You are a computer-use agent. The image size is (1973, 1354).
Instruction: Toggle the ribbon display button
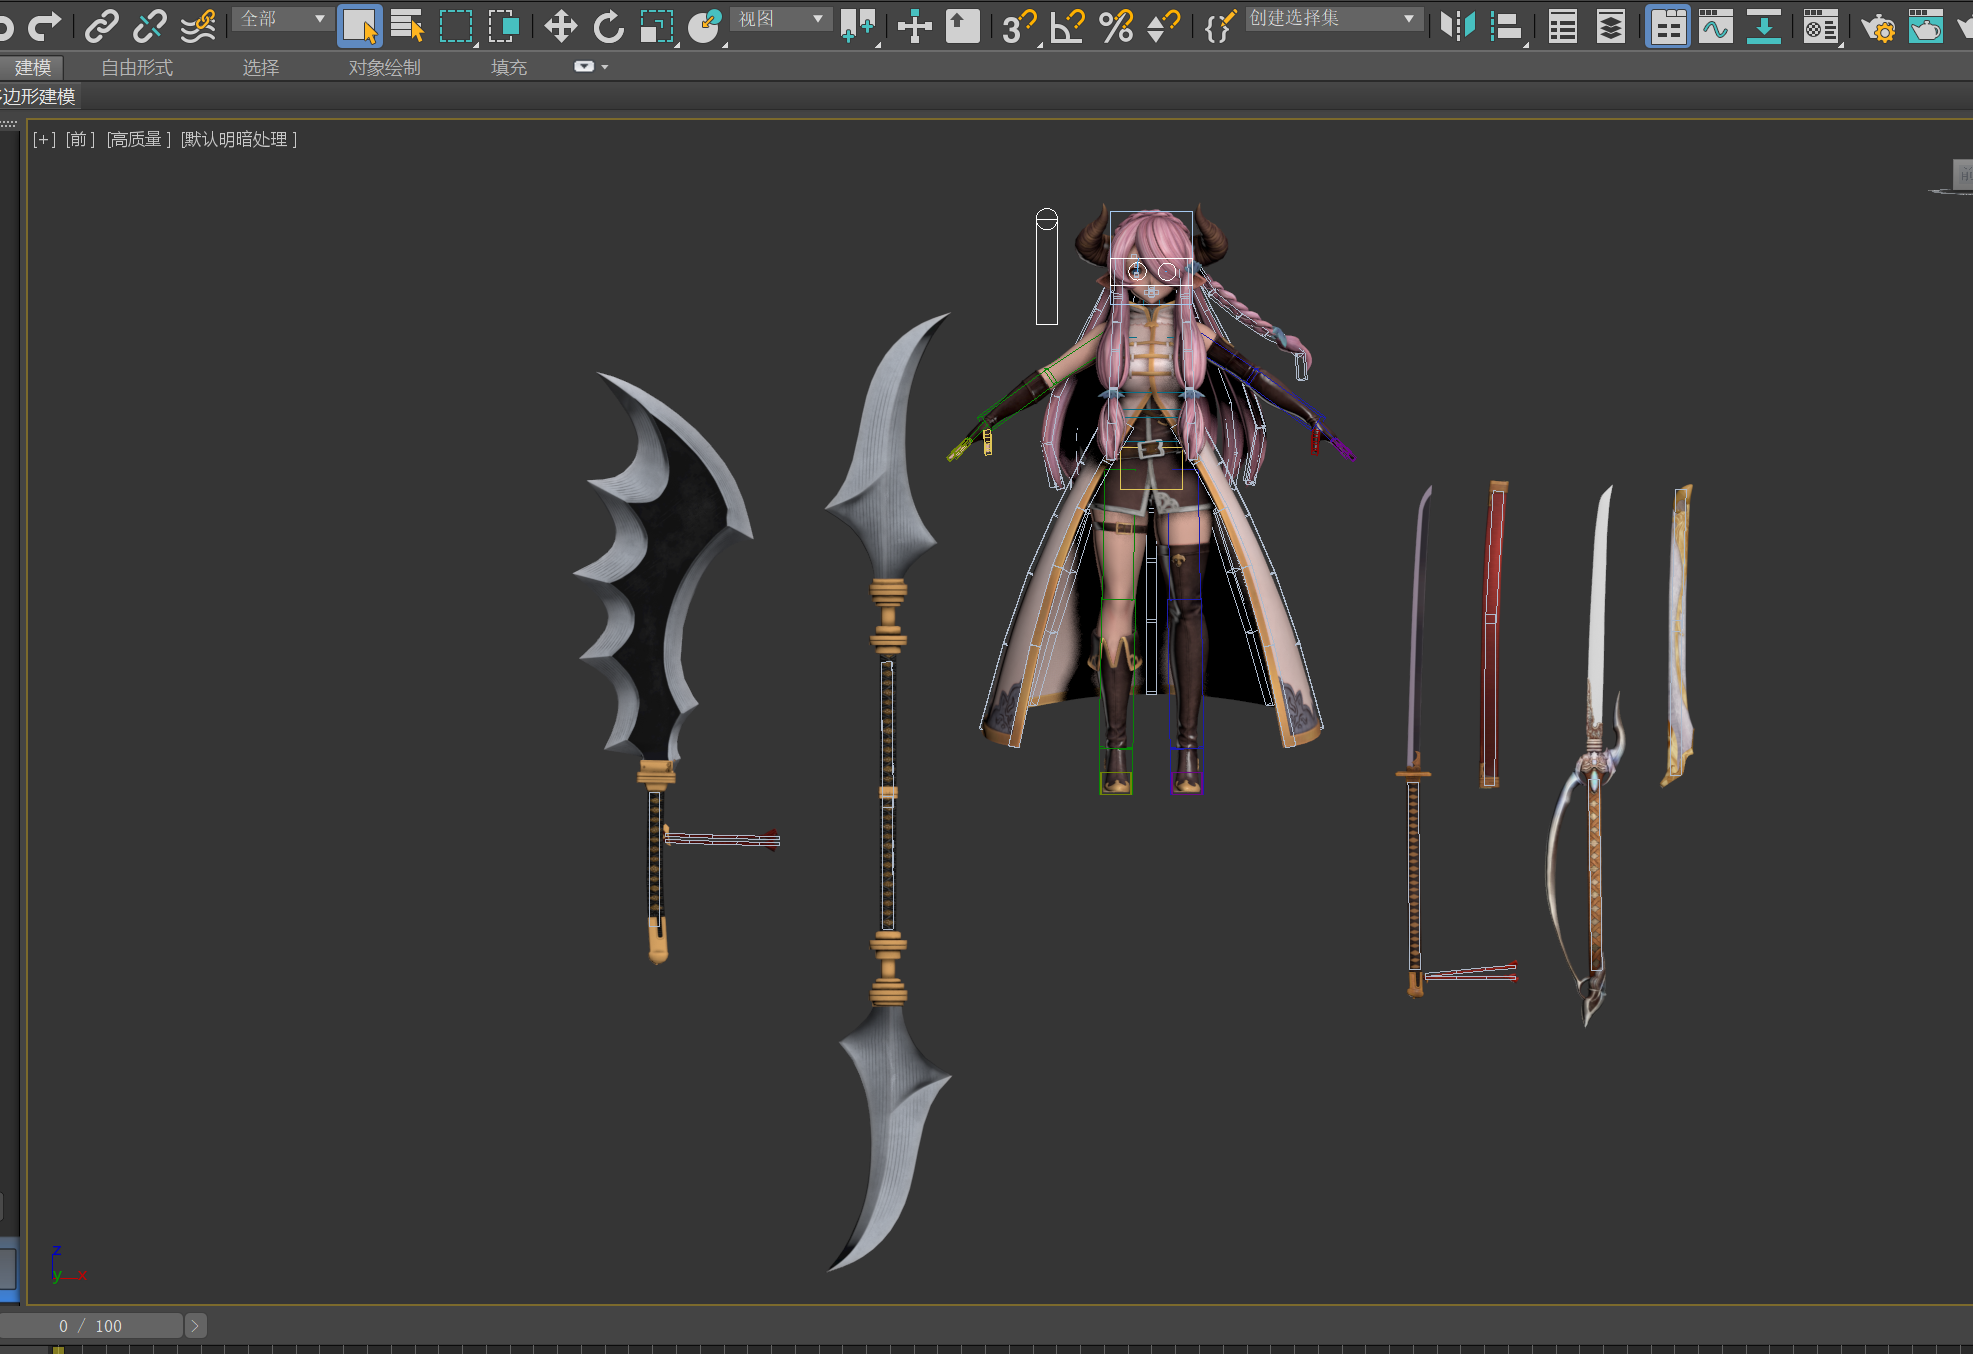1667,26
